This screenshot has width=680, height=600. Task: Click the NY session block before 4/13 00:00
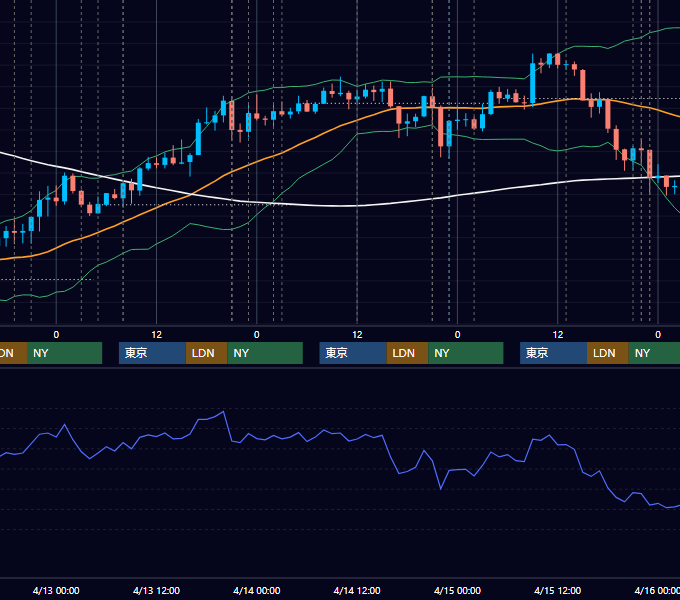tap(64, 353)
